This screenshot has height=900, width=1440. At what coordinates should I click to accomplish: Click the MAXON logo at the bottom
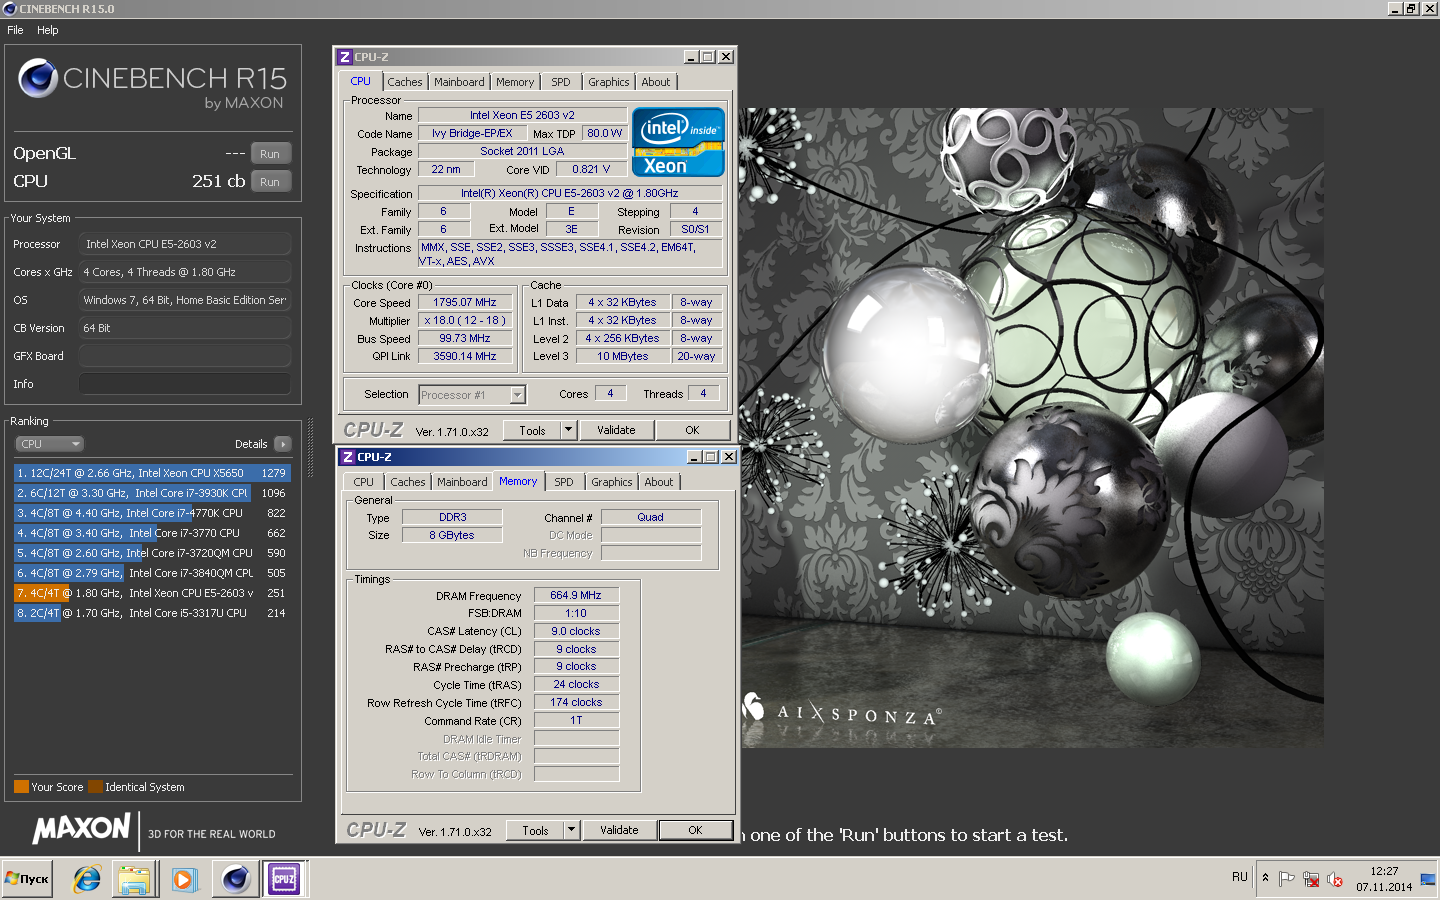click(x=81, y=829)
